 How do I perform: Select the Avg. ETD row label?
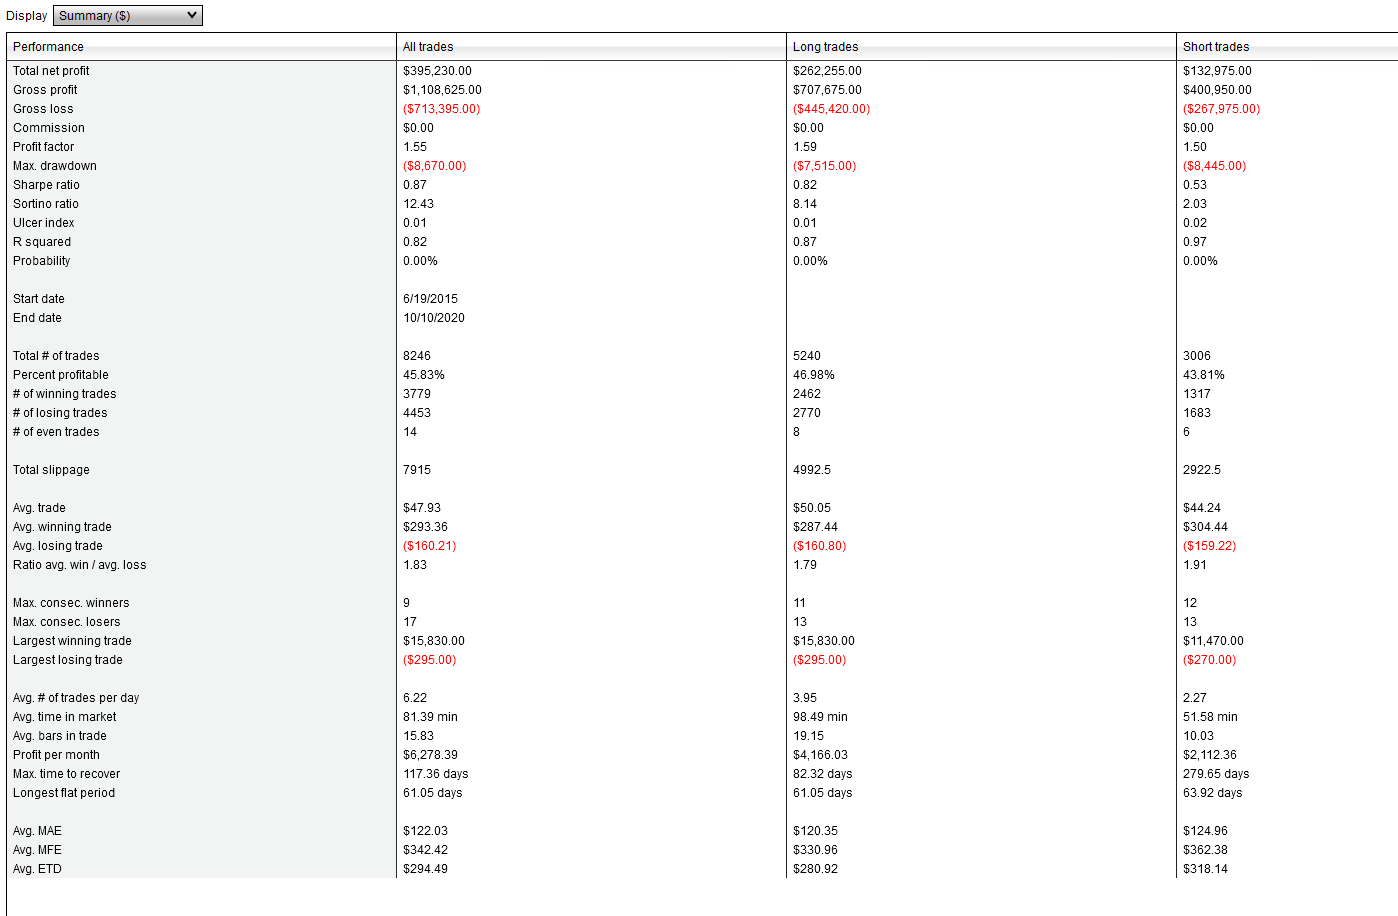tap(37, 869)
